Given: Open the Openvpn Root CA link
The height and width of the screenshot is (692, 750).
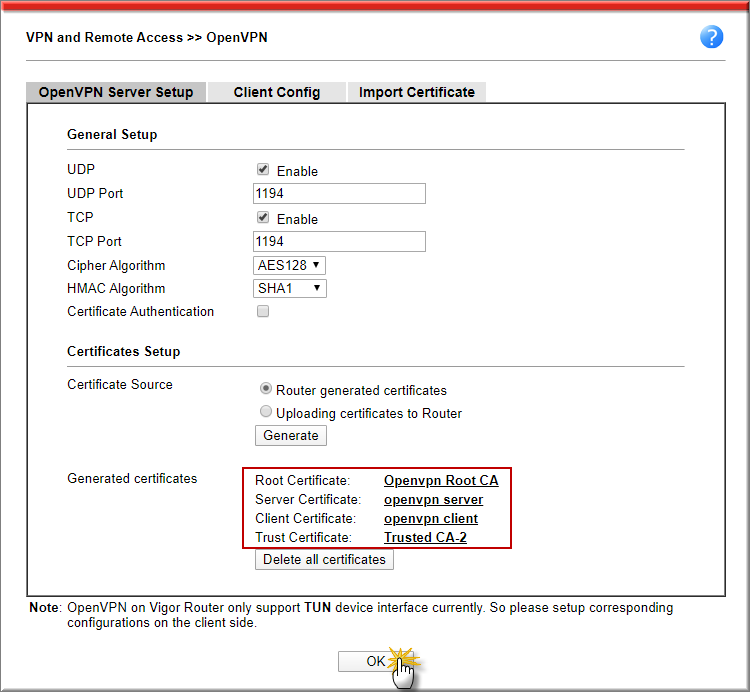Looking at the screenshot, I should click(441, 480).
